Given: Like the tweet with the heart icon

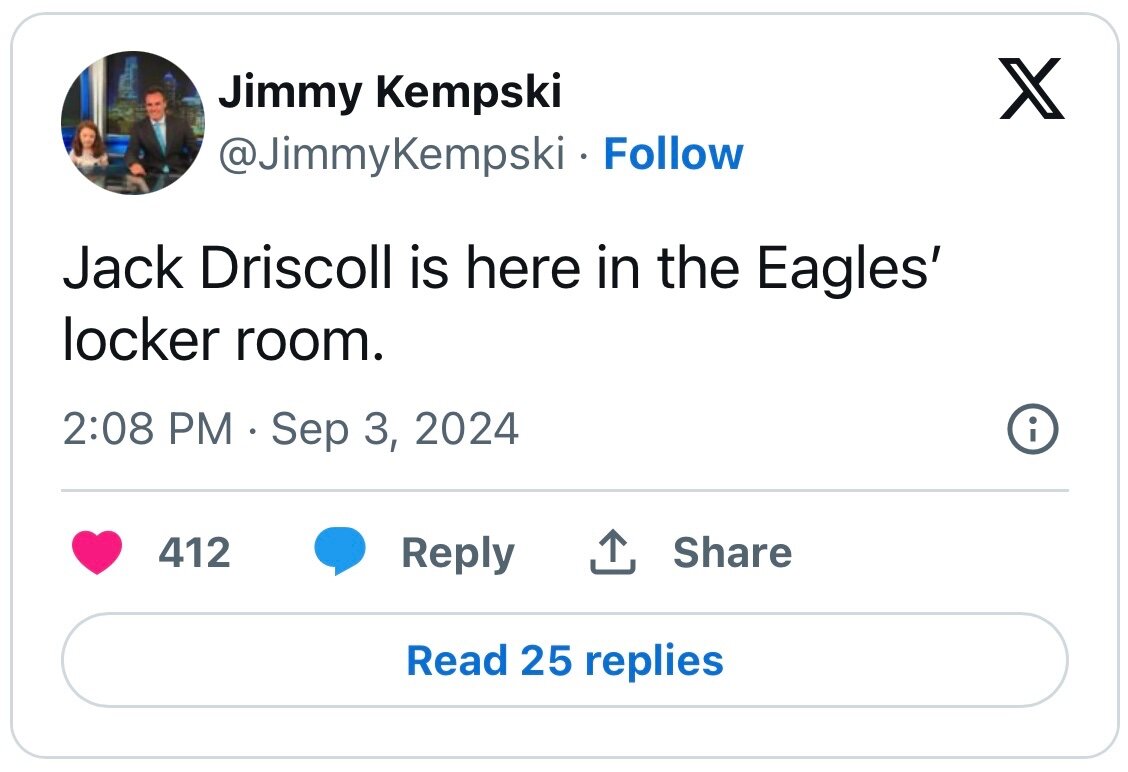Looking at the screenshot, I should (x=97, y=552).
